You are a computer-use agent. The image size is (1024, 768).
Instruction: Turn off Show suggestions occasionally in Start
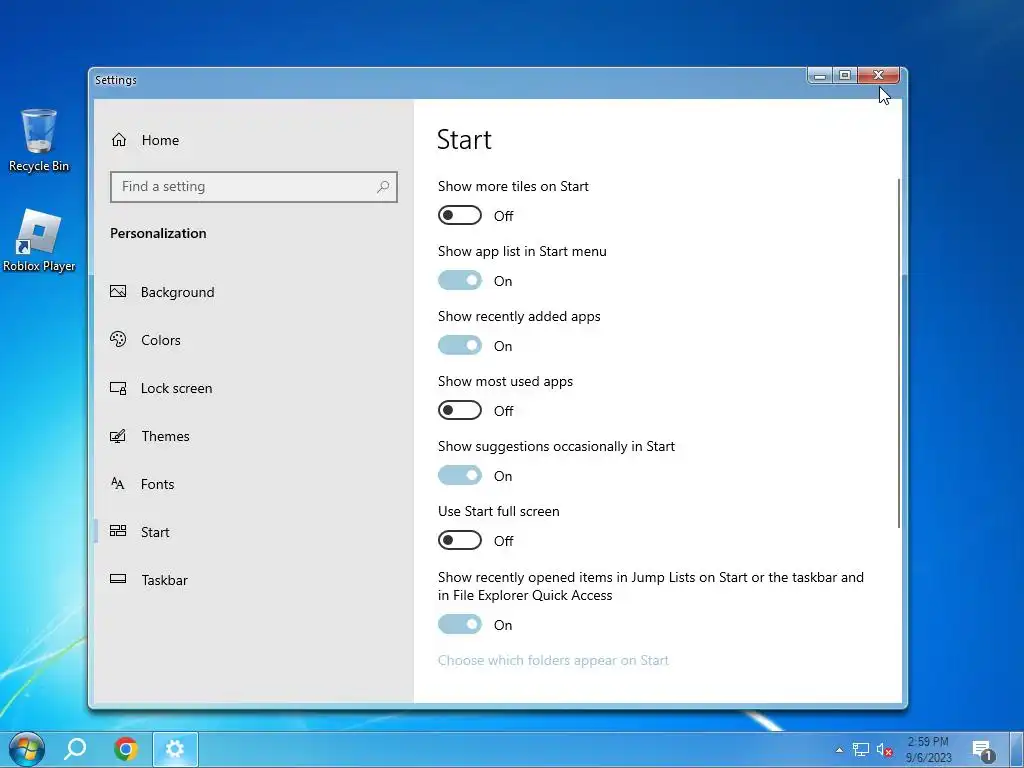click(x=460, y=475)
